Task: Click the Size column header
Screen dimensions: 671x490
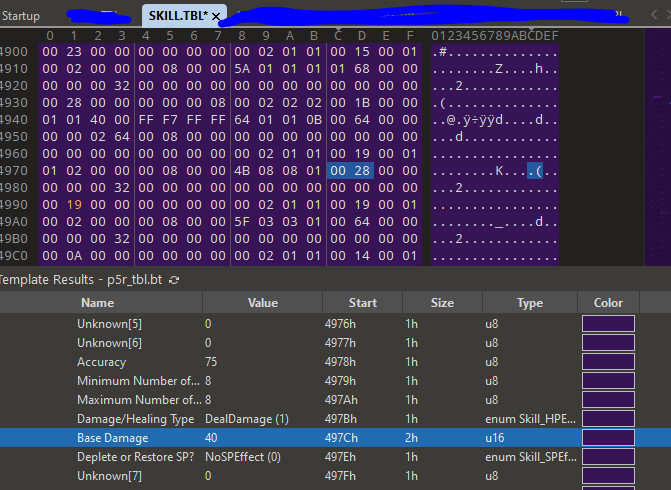Action: 442,303
